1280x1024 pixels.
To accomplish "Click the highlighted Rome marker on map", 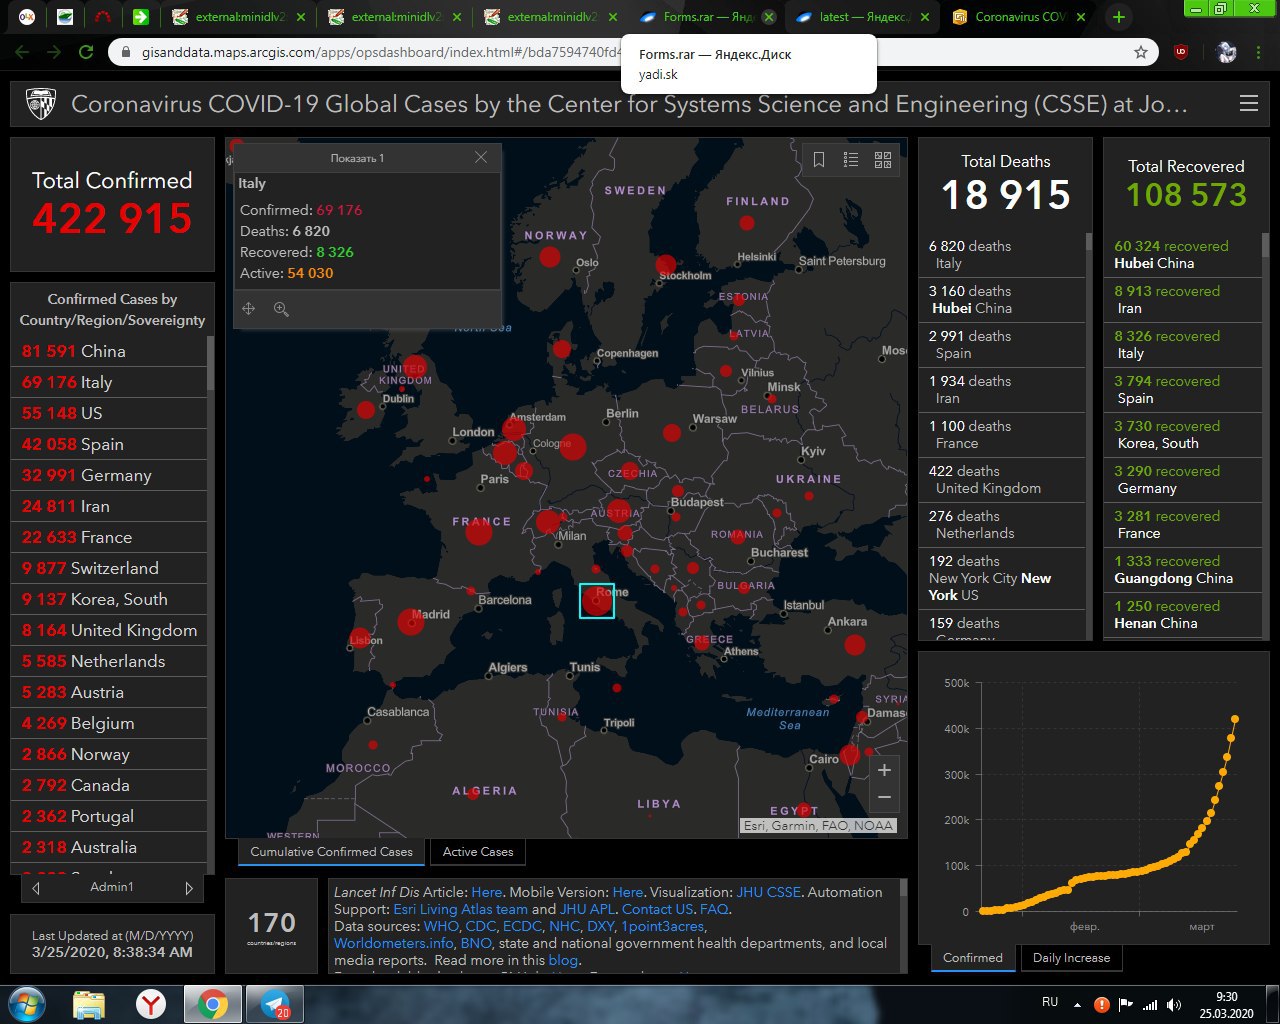I will [597, 600].
